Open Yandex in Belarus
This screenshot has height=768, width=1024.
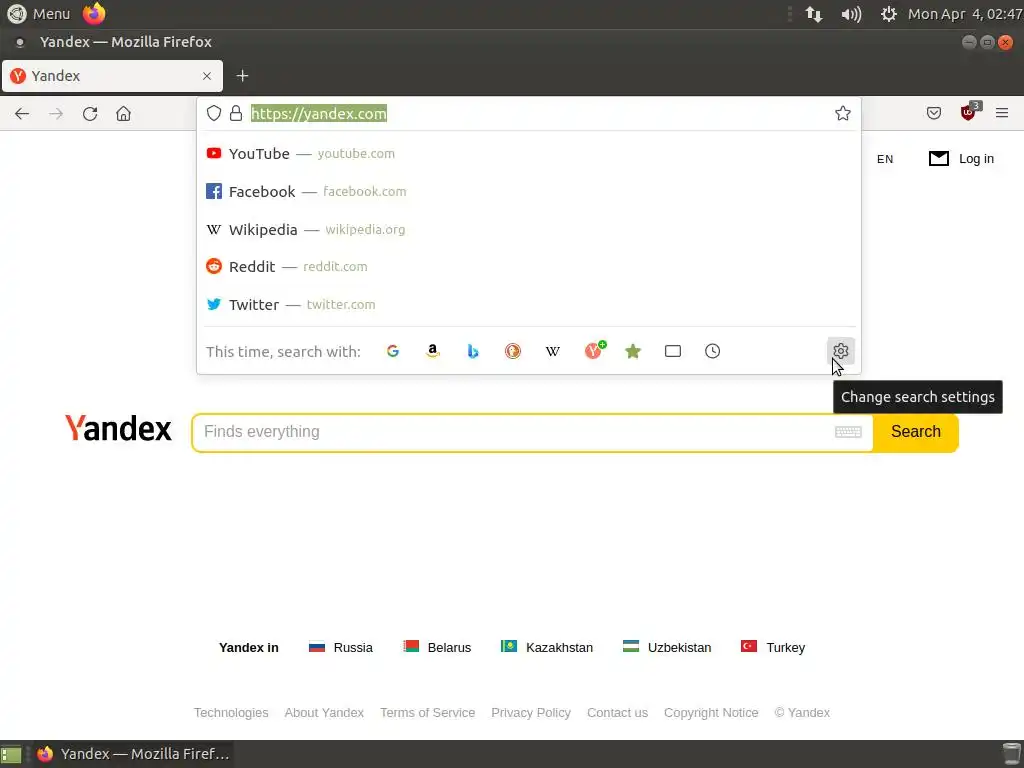pyautogui.click(x=437, y=647)
